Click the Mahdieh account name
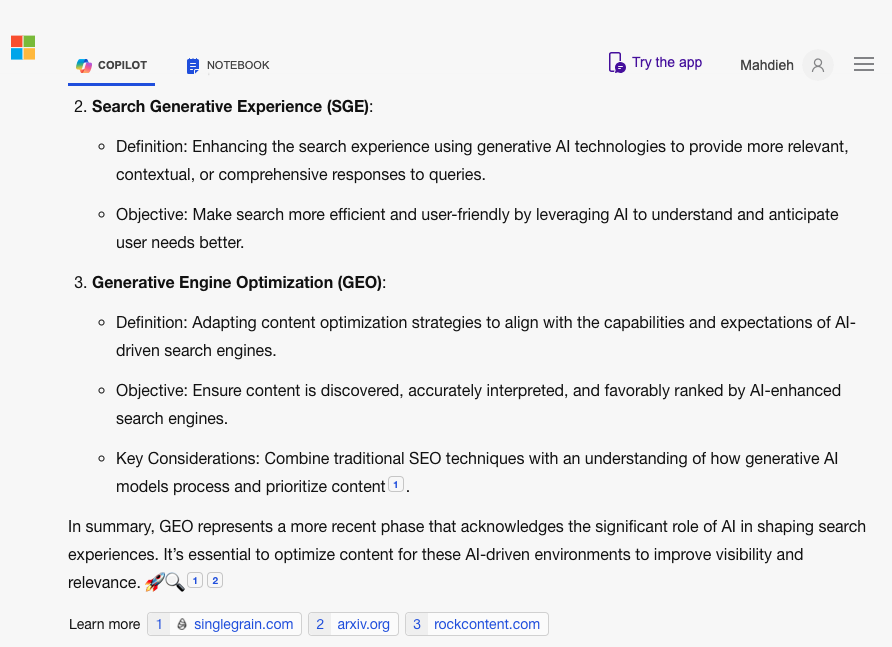Image resolution: width=892 pixels, height=647 pixels. point(766,65)
